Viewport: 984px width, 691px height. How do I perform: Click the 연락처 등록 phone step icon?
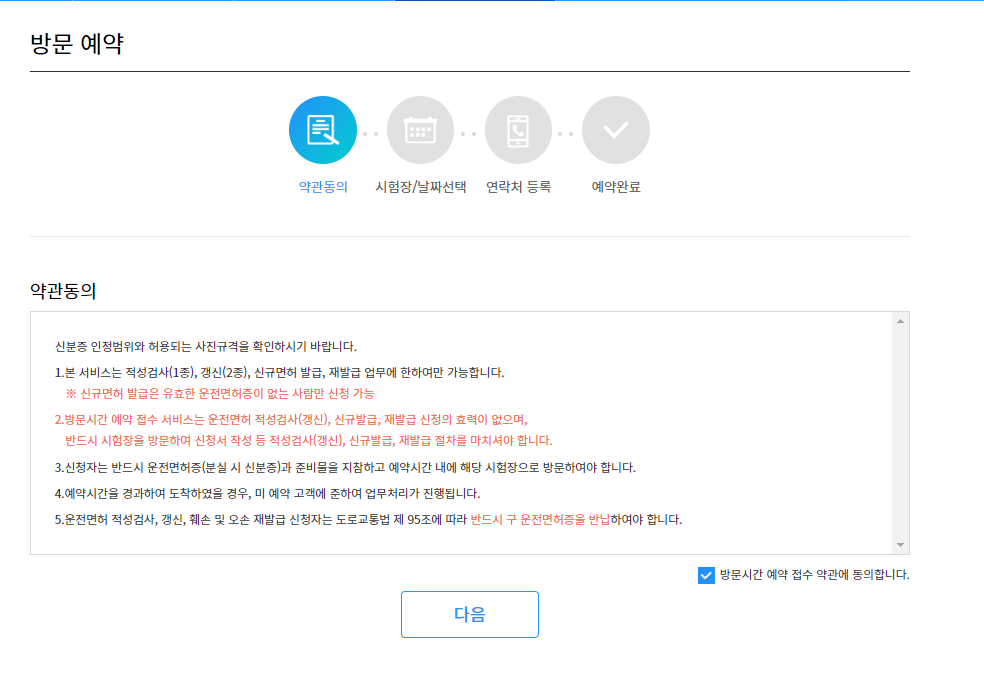coord(518,130)
